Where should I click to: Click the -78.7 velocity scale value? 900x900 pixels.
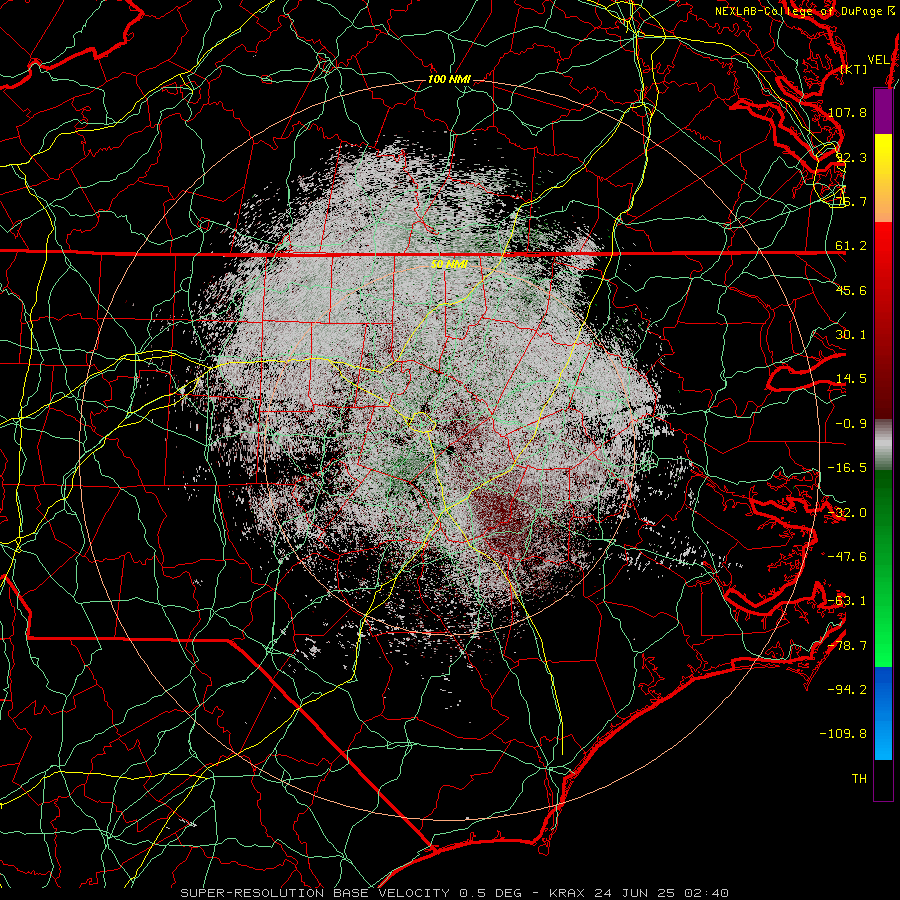(847, 646)
